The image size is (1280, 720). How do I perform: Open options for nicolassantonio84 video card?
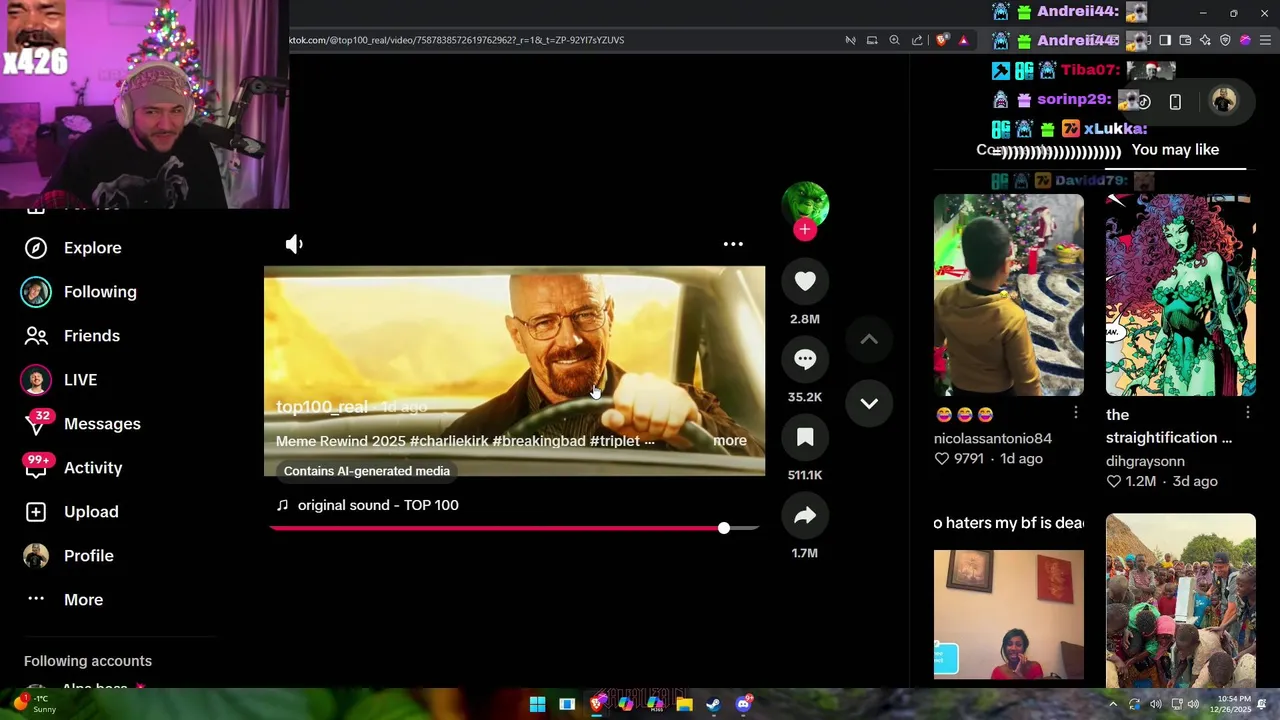[1076, 413]
